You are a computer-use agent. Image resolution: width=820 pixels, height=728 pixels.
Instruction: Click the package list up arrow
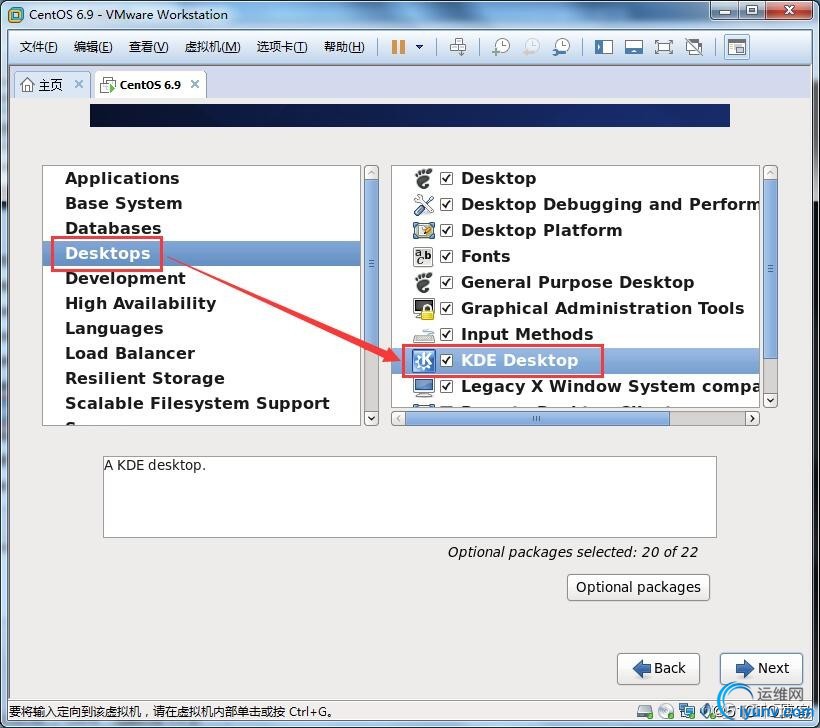(x=770, y=173)
